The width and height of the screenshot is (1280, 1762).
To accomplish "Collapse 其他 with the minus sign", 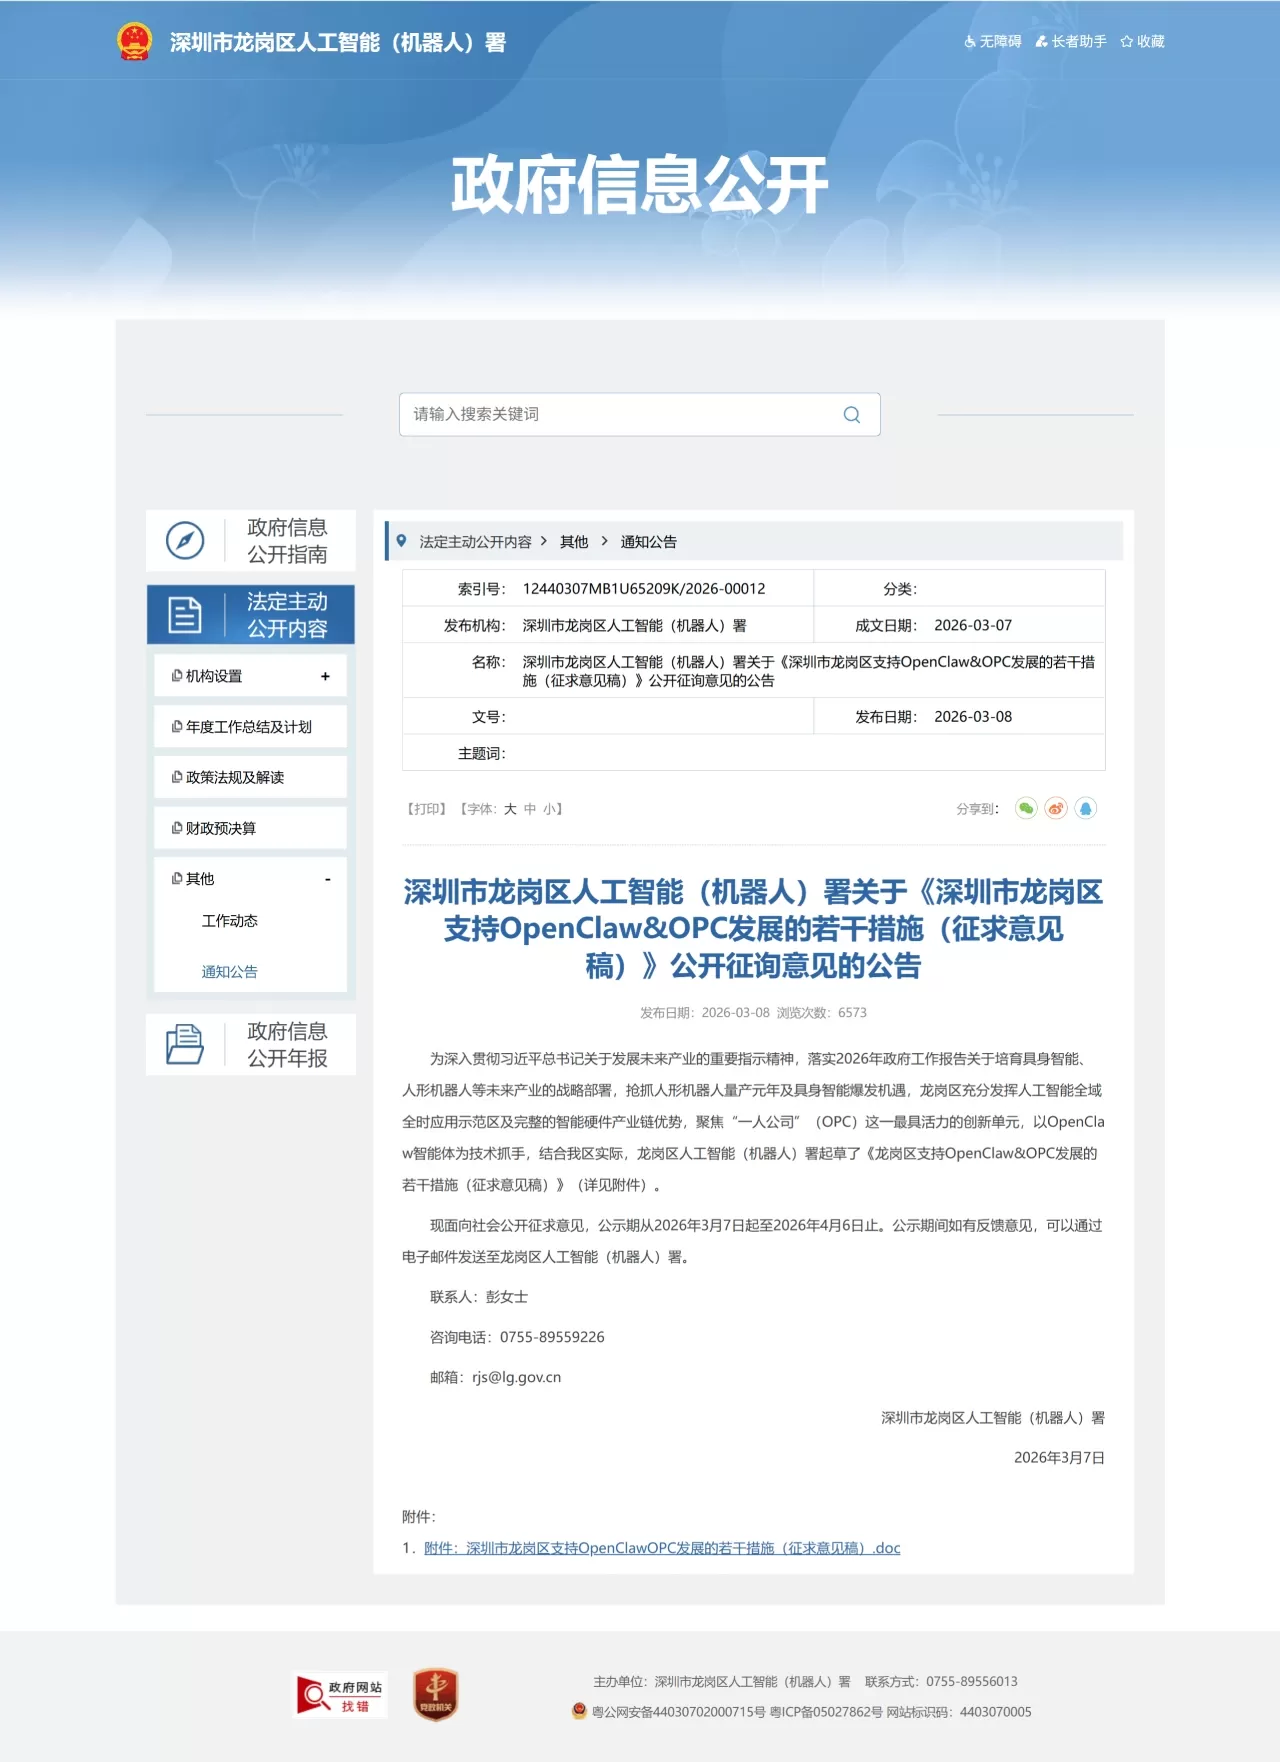I will 327,880.
